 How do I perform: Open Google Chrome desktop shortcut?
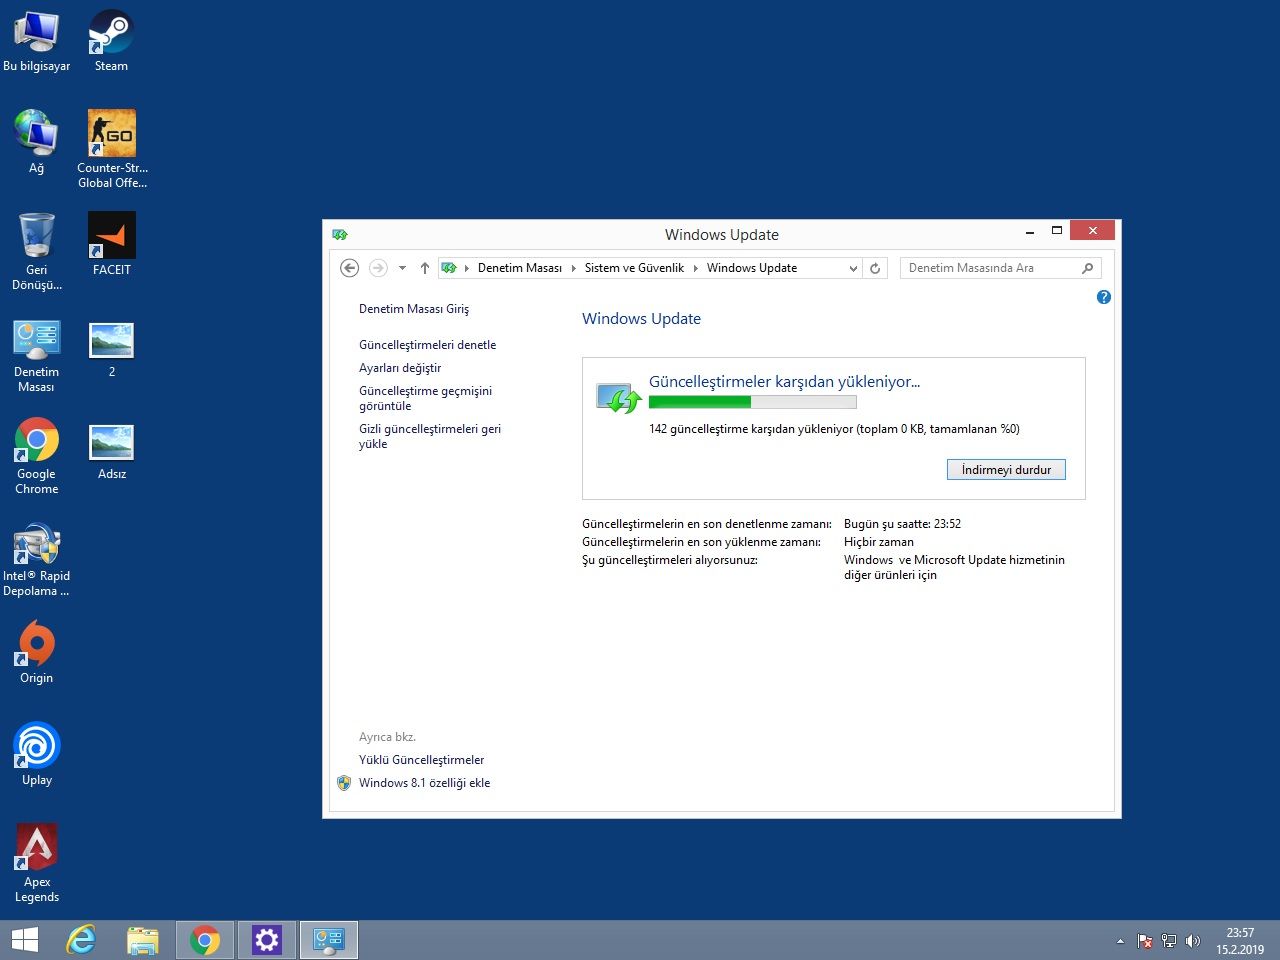click(x=36, y=456)
